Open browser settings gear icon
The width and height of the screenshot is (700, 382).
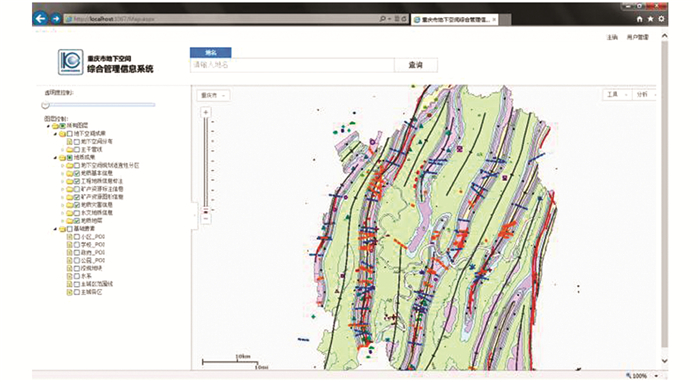(x=661, y=19)
